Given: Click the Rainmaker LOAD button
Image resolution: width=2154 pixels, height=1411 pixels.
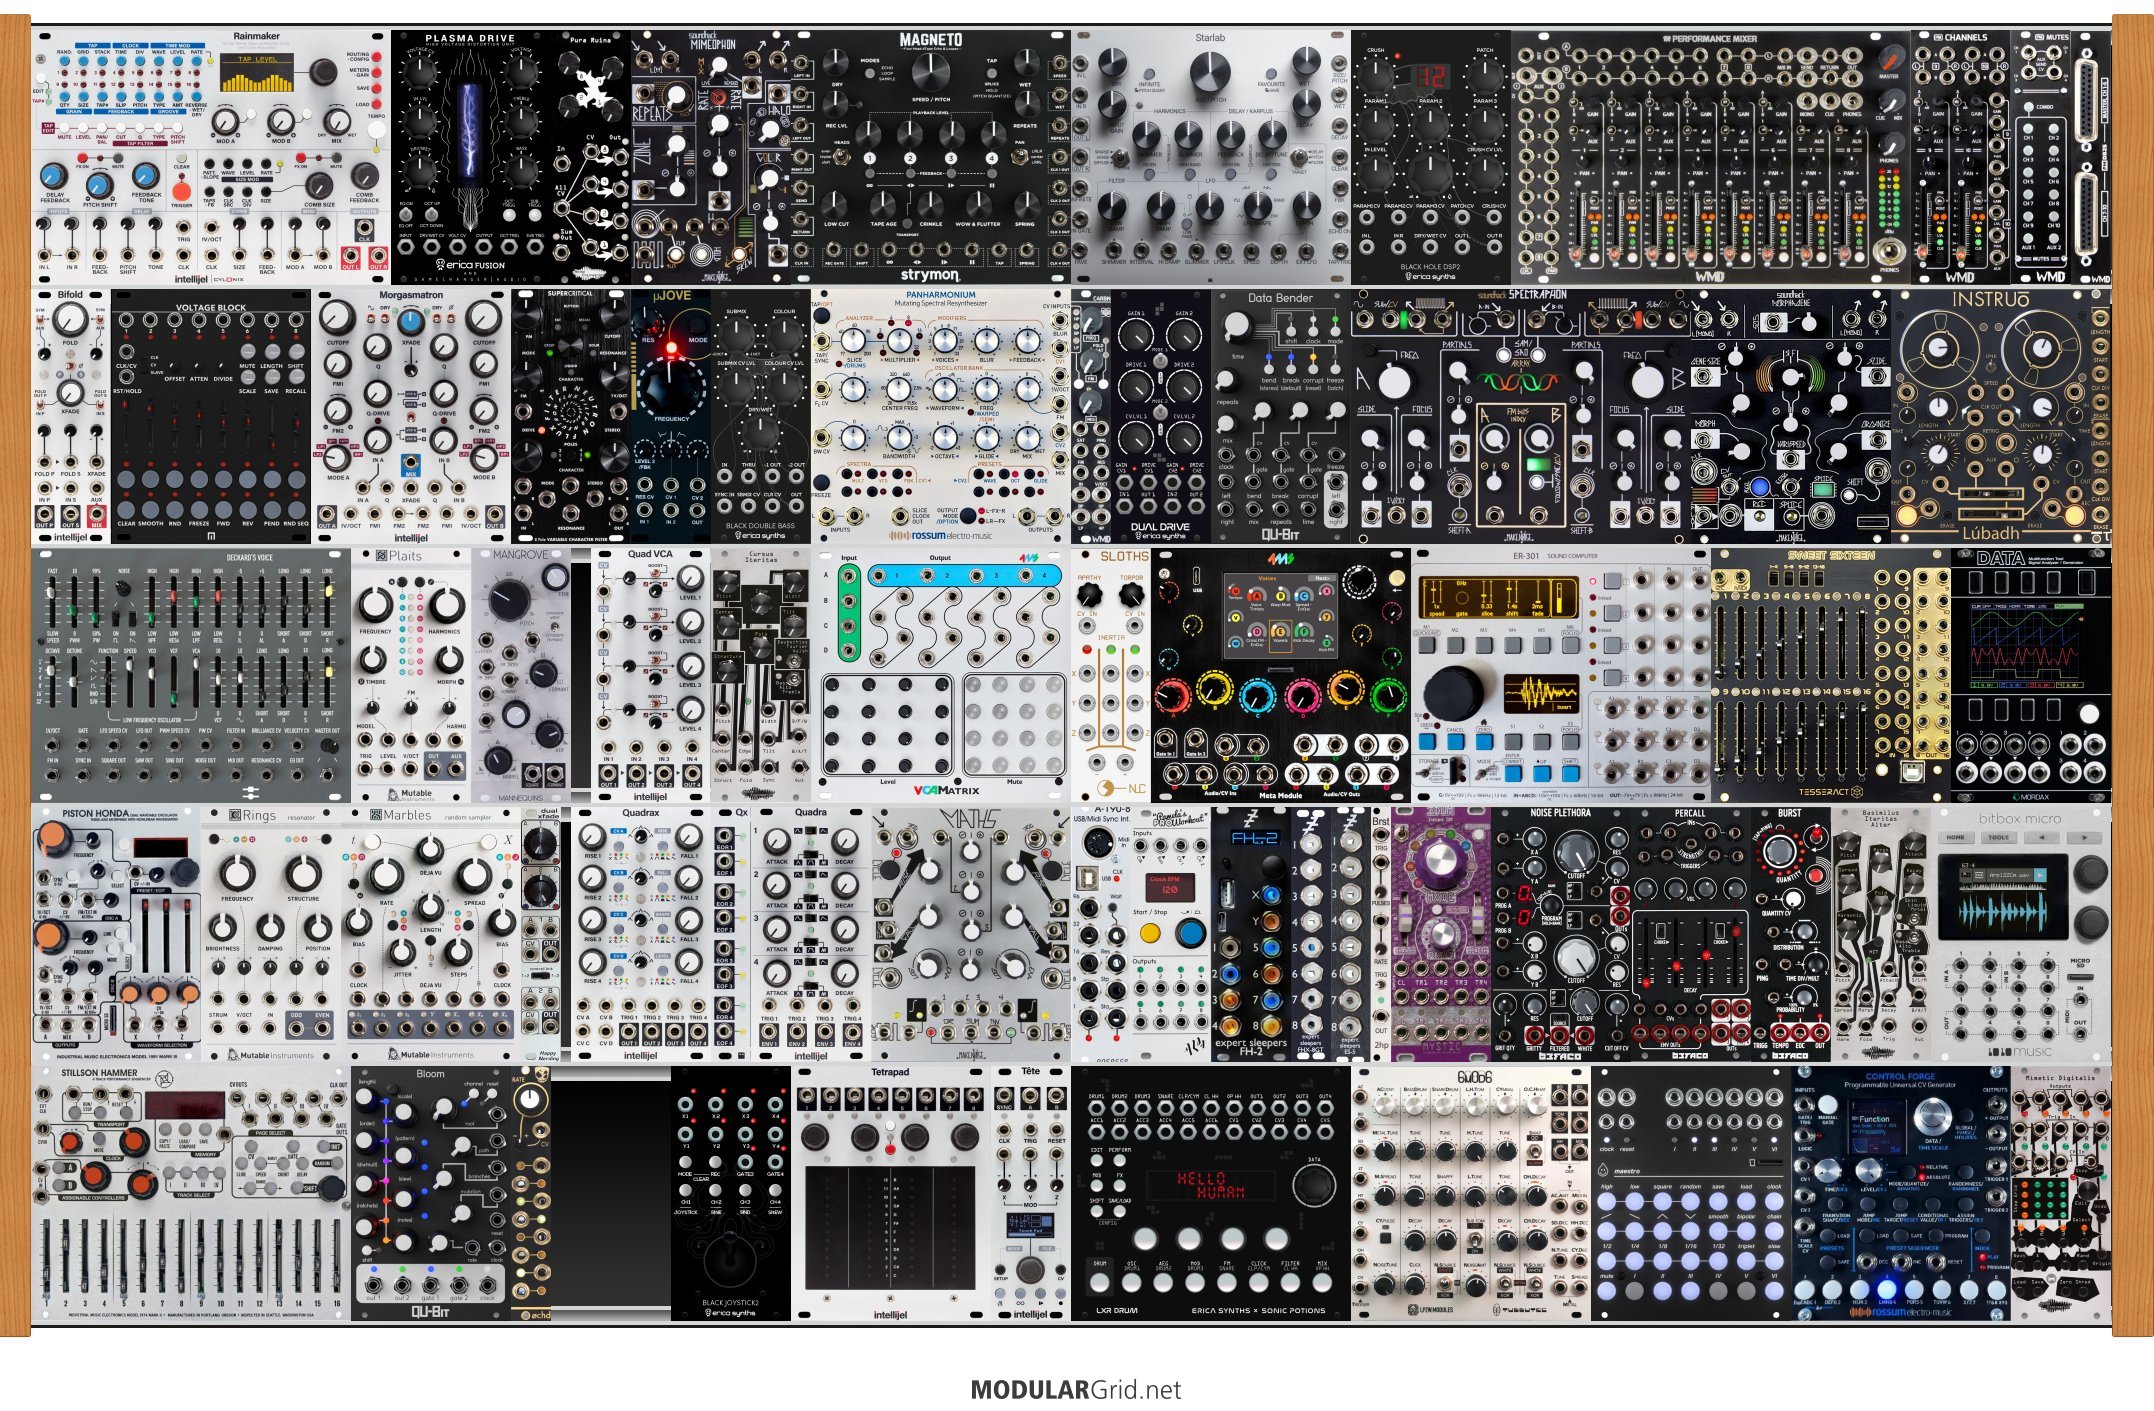Looking at the screenshot, I should pyautogui.click(x=376, y=103).
